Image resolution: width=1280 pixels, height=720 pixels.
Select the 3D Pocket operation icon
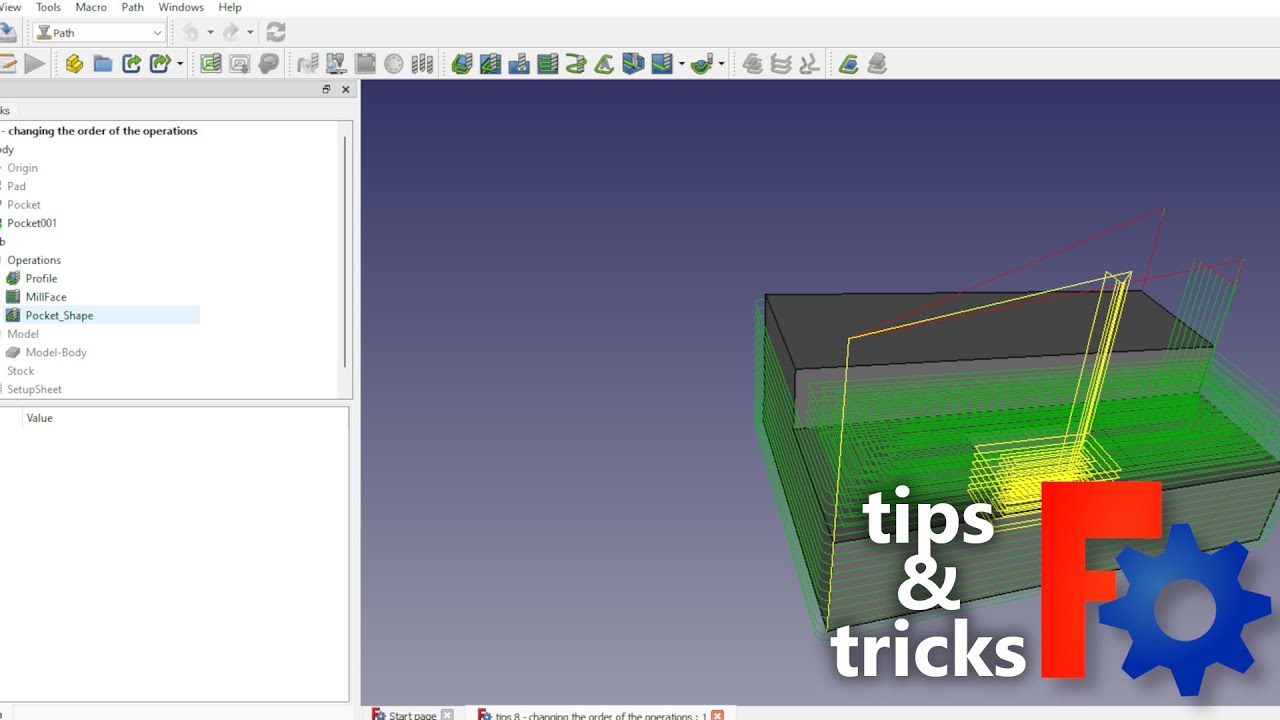coord(701,64)
